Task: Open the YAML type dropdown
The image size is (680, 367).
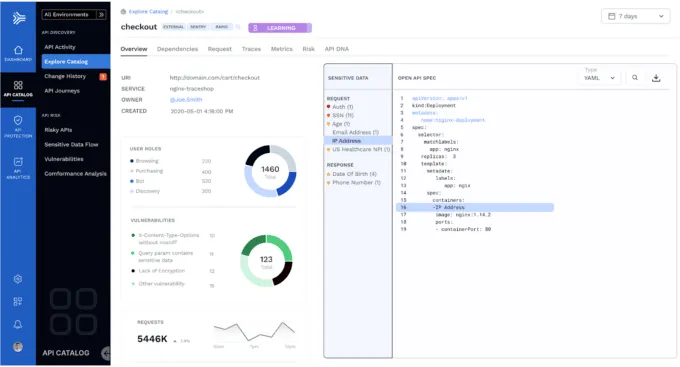Action: coord(599,78)
